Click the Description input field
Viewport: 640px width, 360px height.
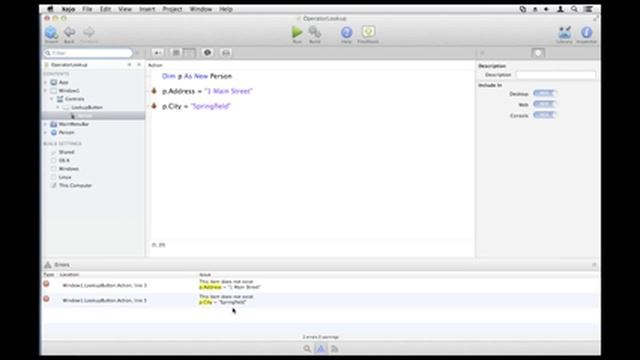[x=556, y=75]
